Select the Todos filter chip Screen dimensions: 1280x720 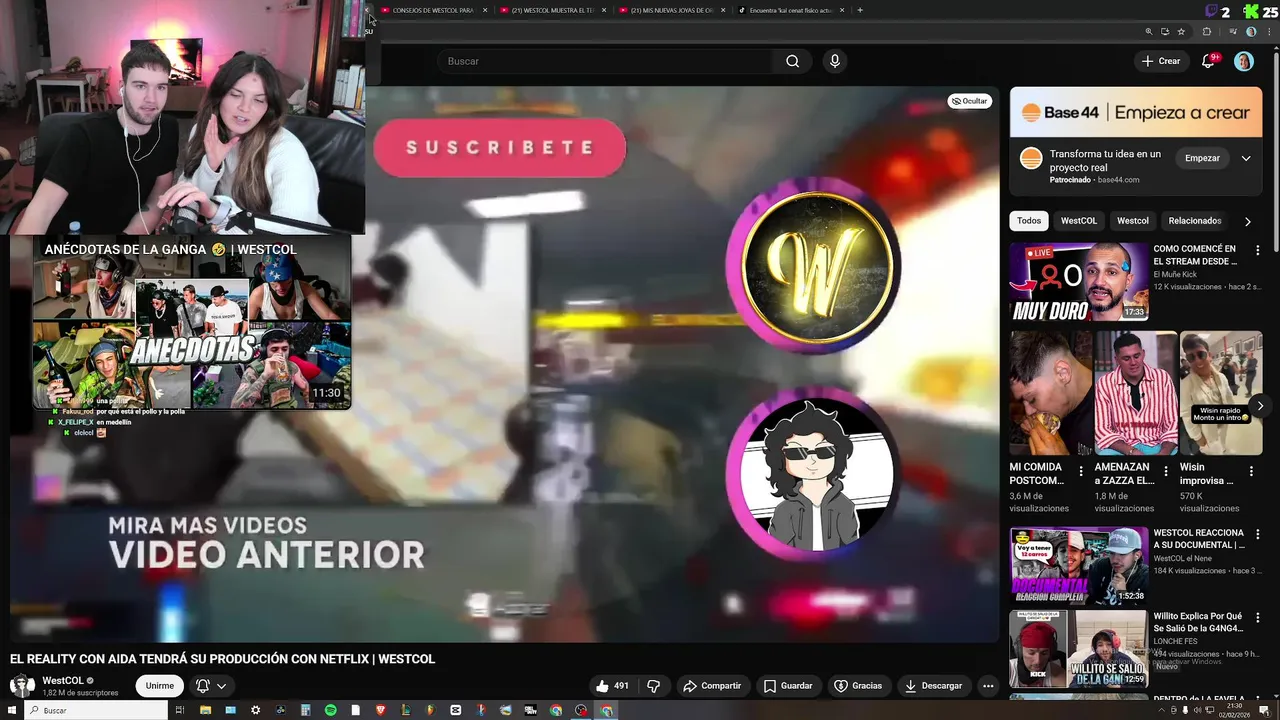pos(1029,220)
